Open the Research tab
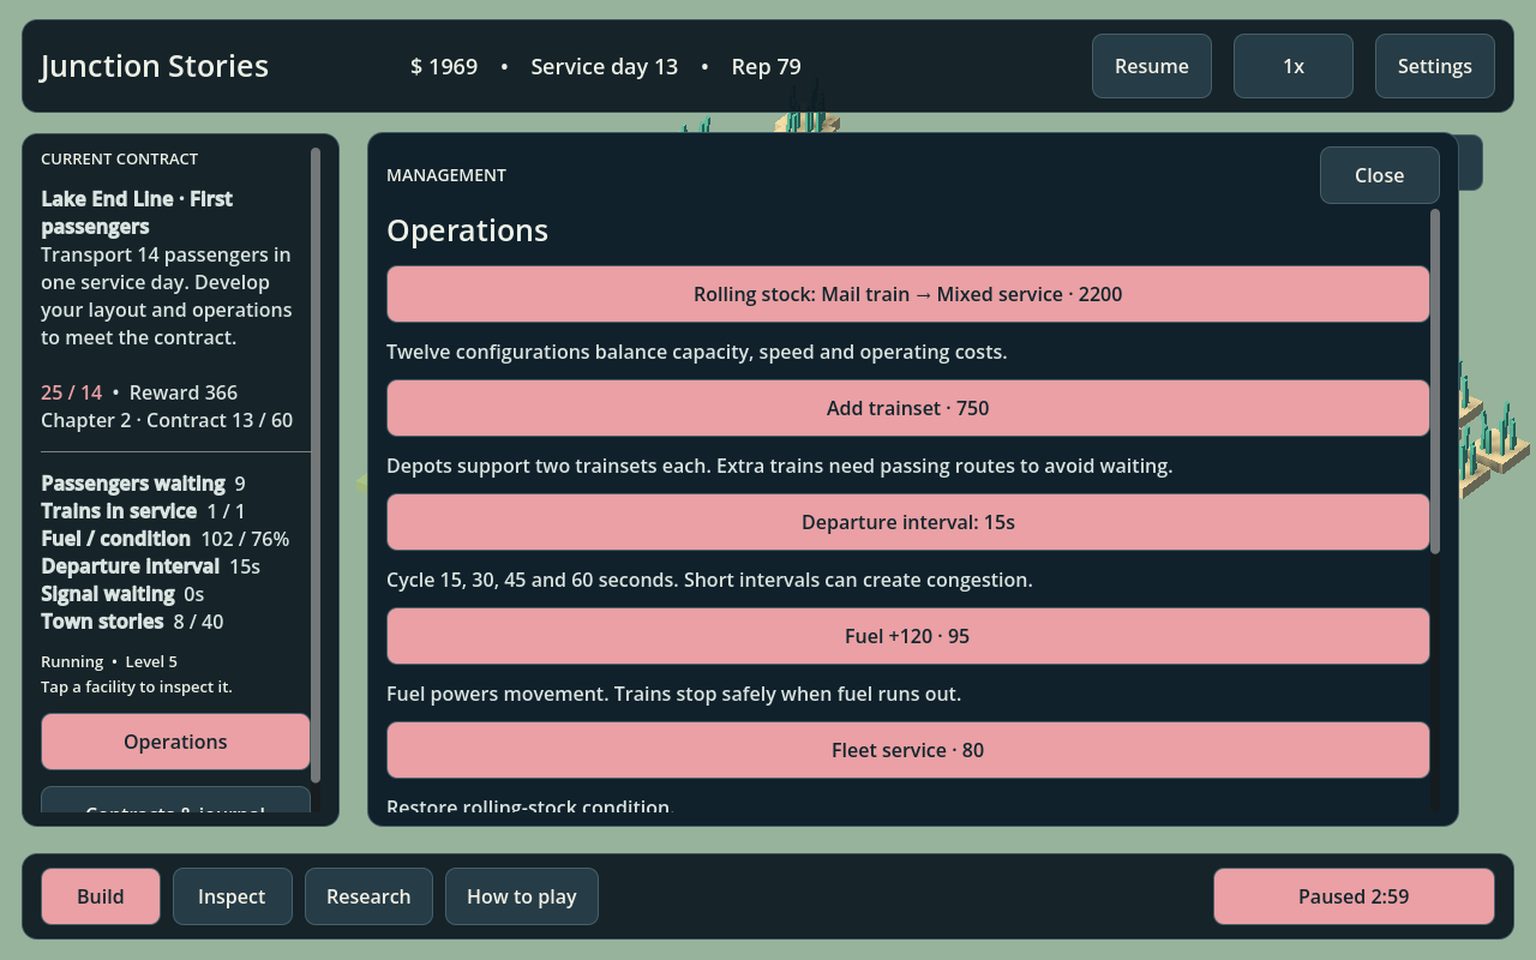Image resolution: width=1536 pixels, height=960 pixels. [x=368, y=896]
